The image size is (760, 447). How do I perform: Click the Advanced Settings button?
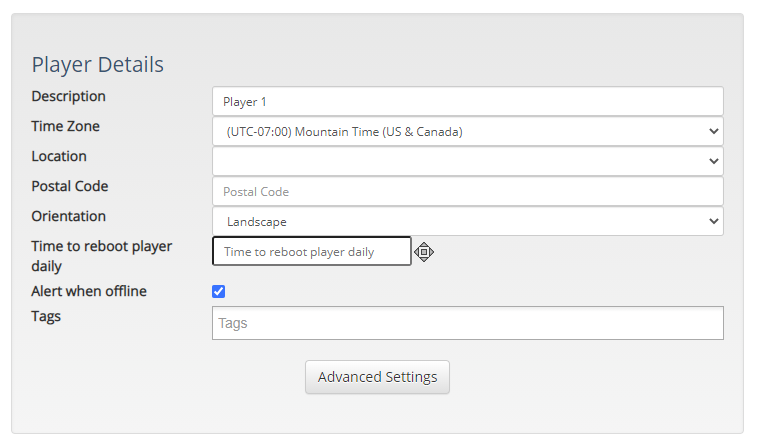pos(378,377)
